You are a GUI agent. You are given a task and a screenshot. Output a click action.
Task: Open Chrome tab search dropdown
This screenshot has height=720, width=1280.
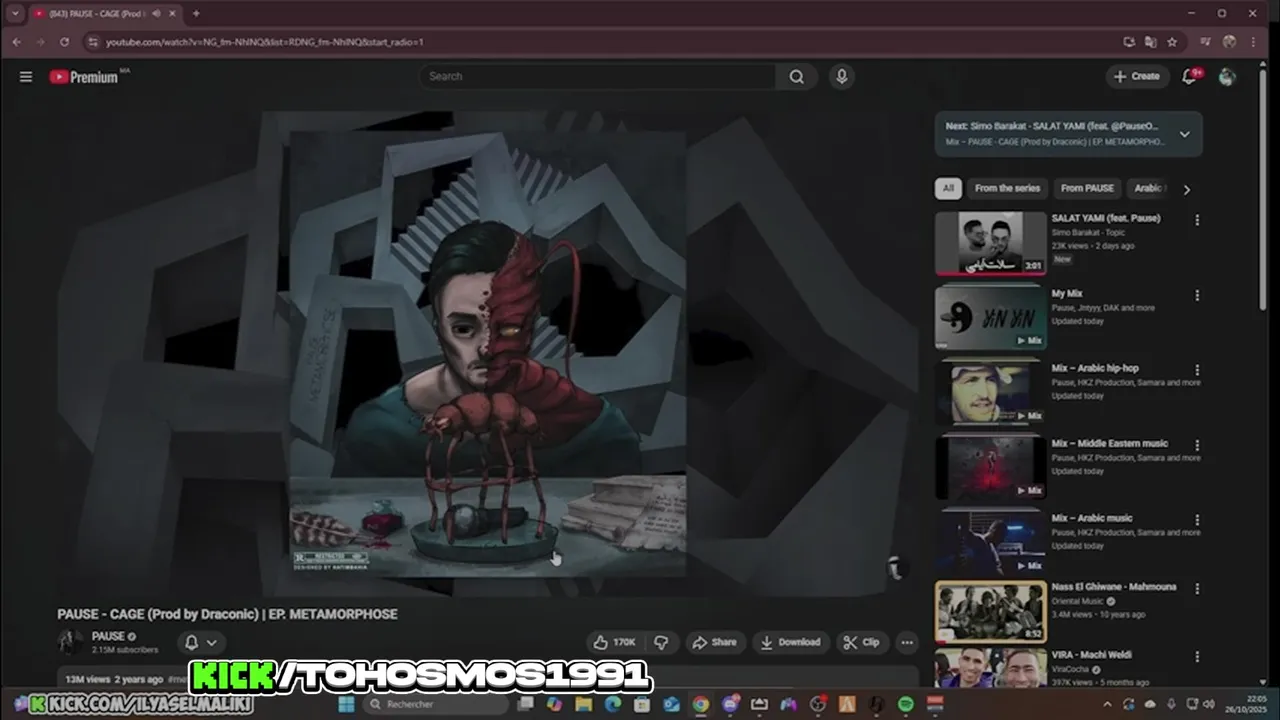[15, 14]
